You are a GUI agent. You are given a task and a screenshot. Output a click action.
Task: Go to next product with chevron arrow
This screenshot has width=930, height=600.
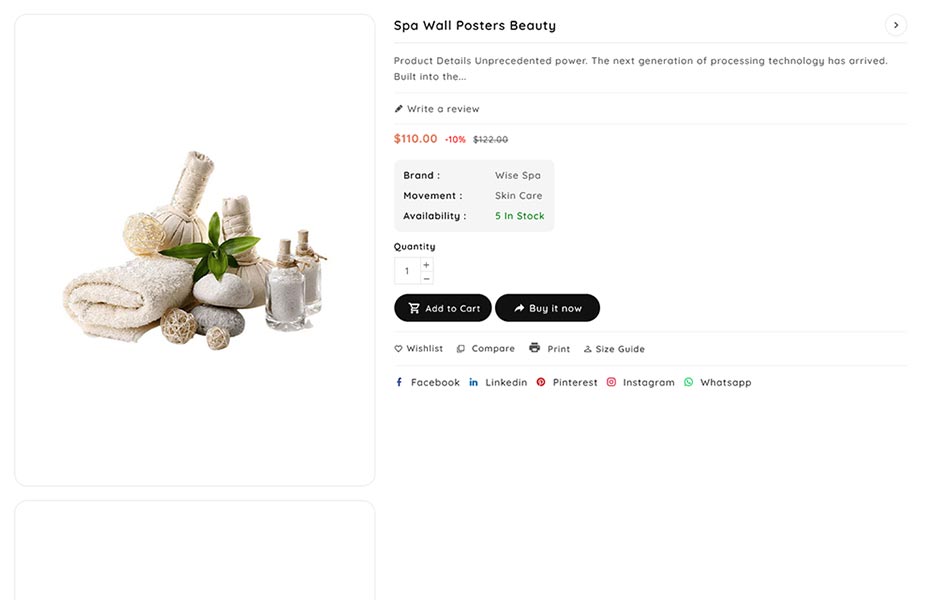tap(896, 25)
